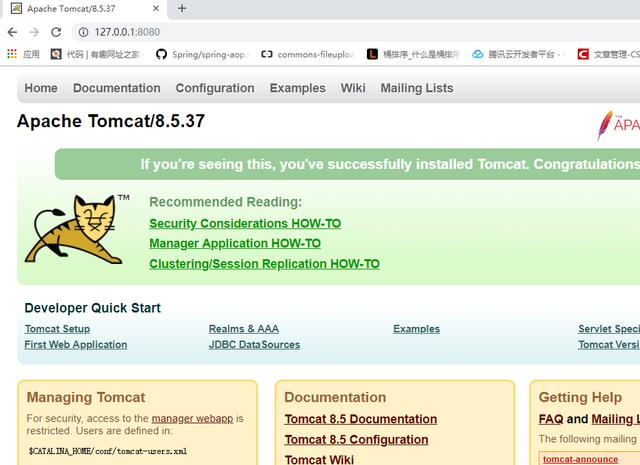The width and height of the screenshot is (640, 465).
Task: Open the JDBC DataSources link
Action: [254, 345]
